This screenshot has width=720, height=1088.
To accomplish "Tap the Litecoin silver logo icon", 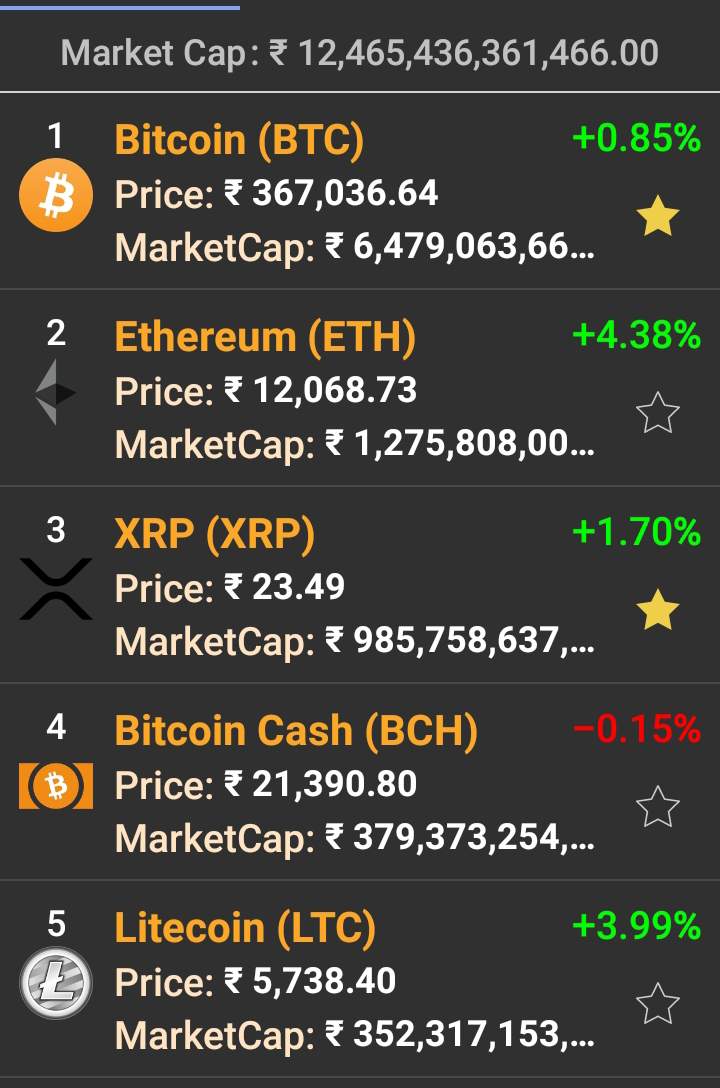I will [x=56, y=983].
